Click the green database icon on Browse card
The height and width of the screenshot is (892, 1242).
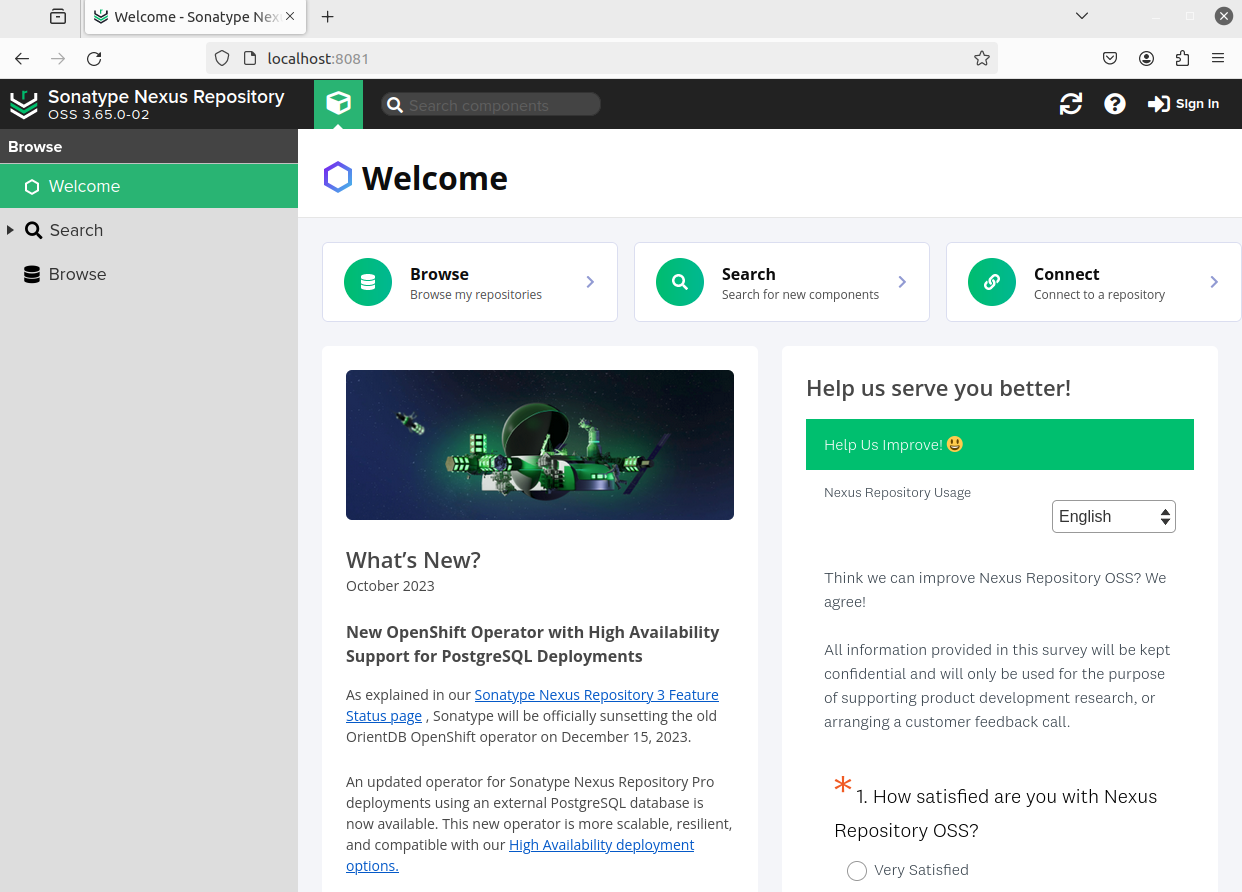(368, 282)
